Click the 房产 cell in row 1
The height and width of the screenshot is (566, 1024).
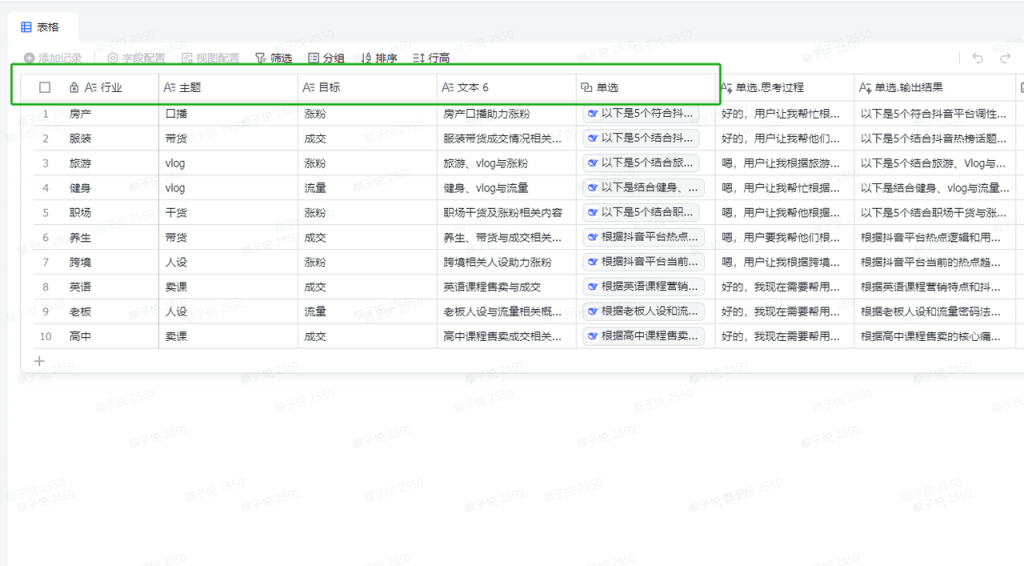click(81, 114)
